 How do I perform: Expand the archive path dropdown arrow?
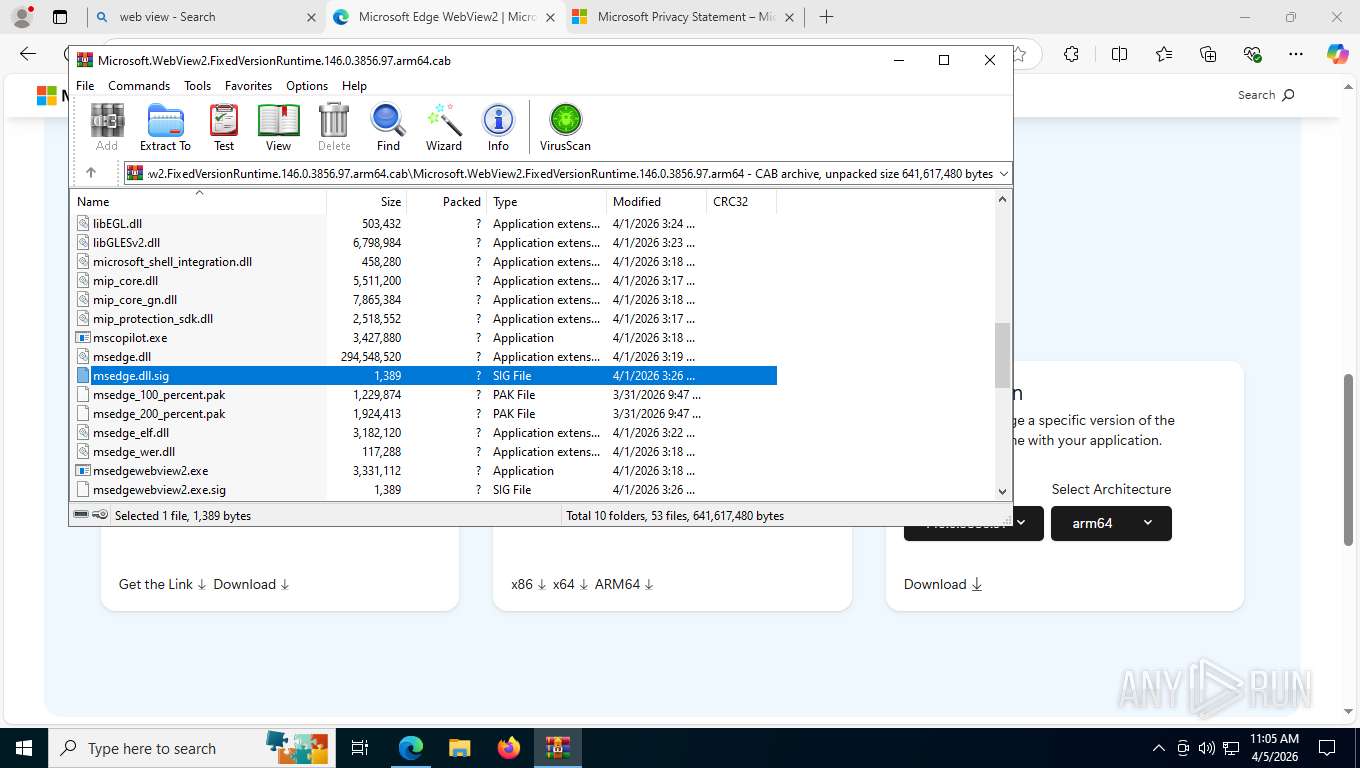point(1004,173)
